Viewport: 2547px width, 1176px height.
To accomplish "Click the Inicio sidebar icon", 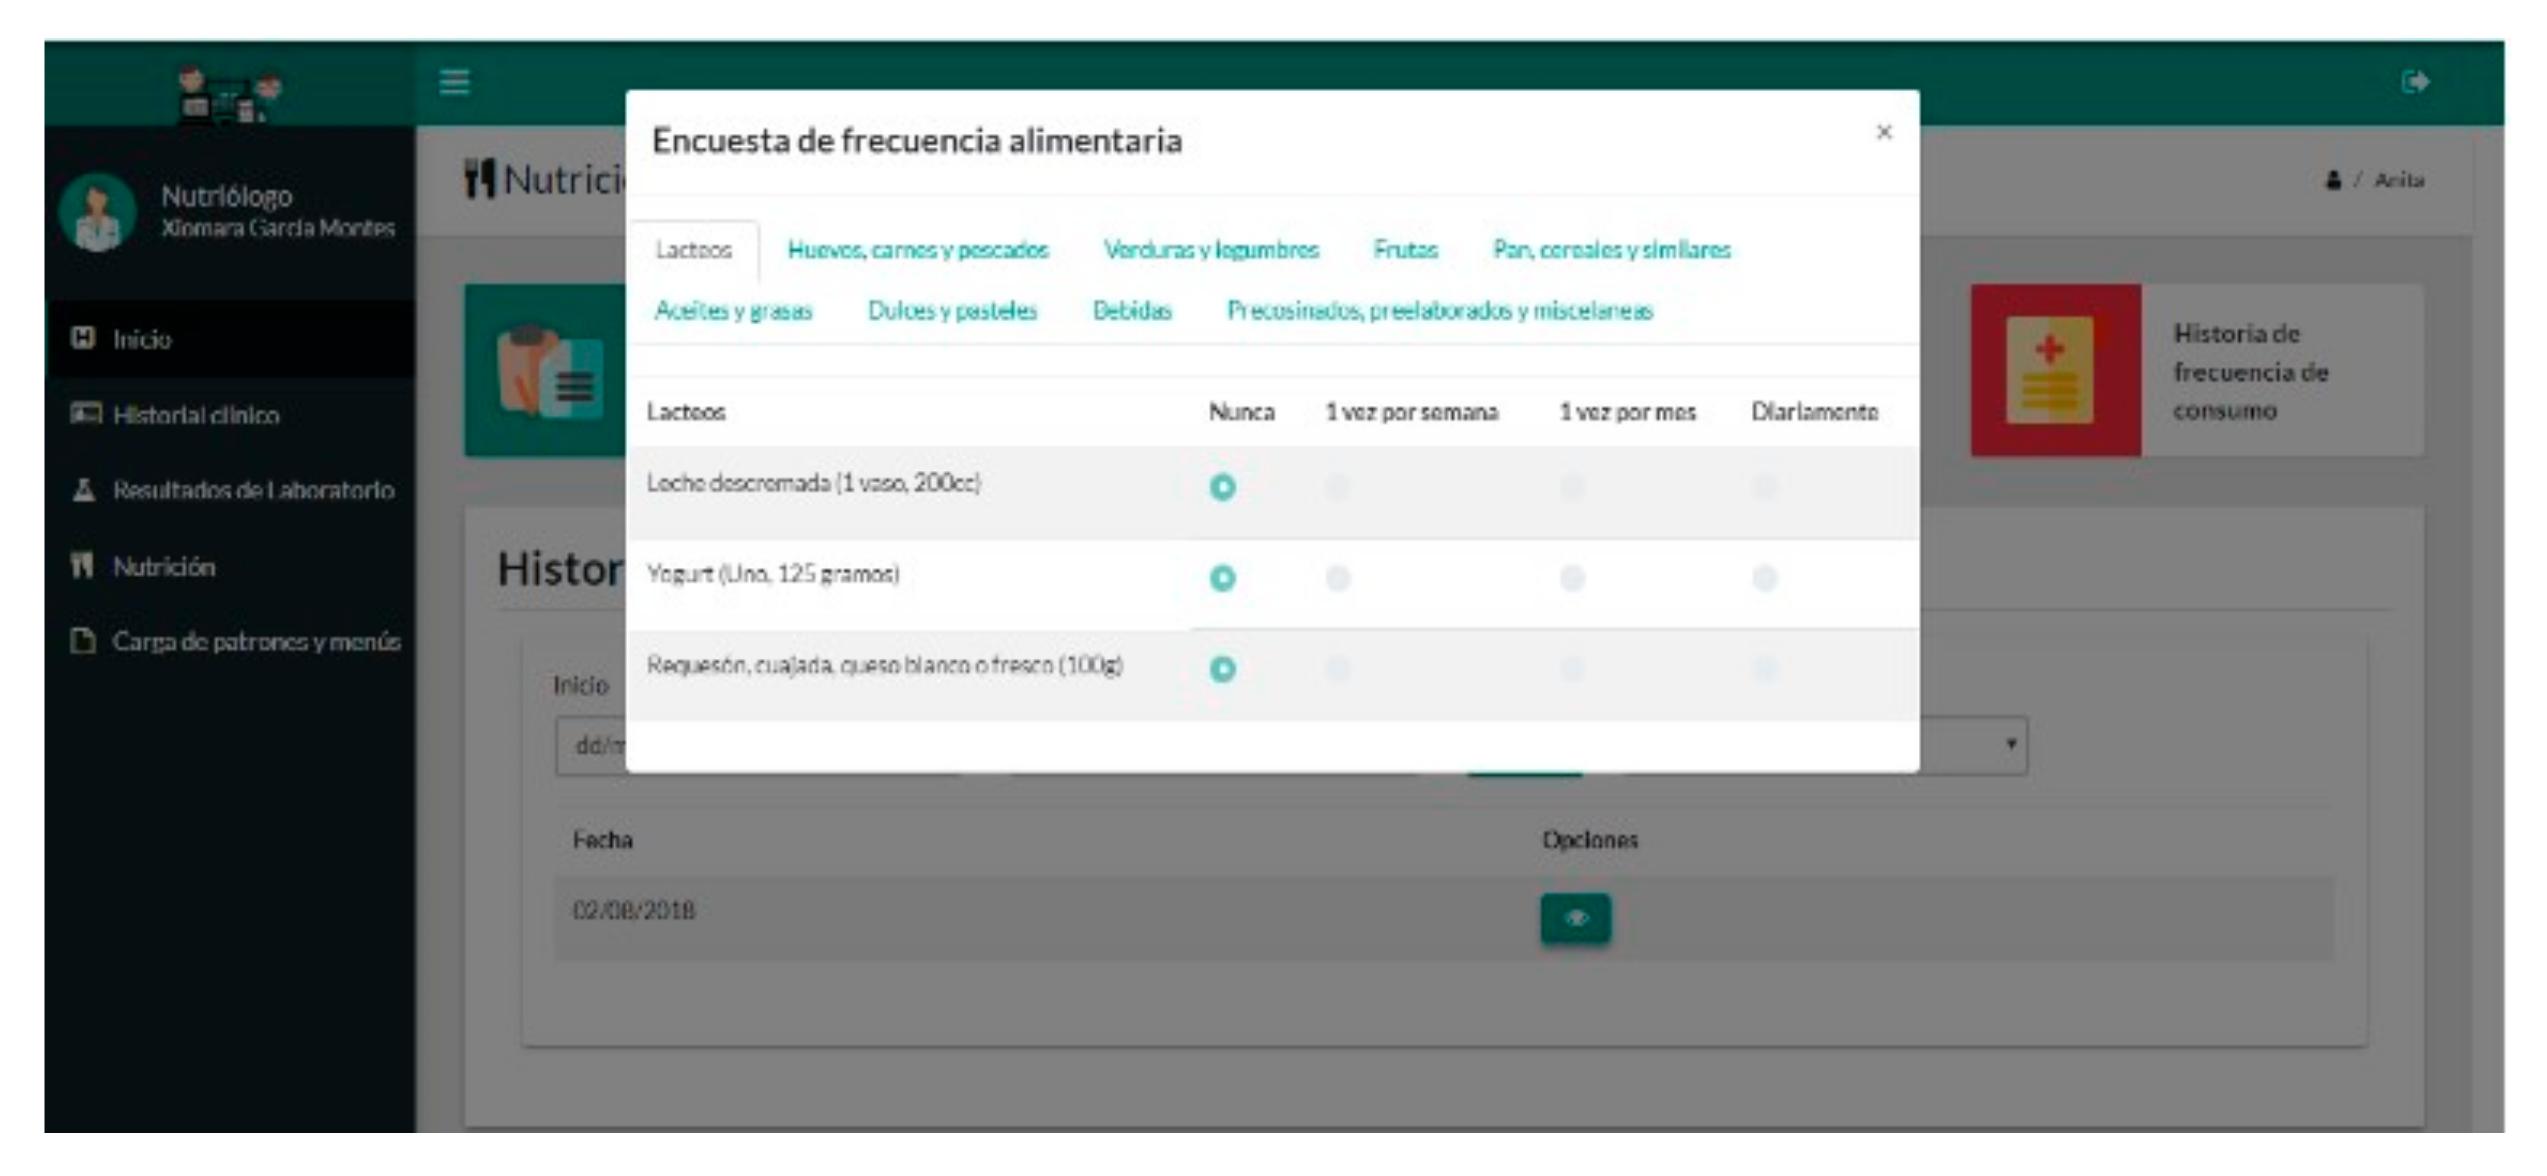I will tap(83, 338).
